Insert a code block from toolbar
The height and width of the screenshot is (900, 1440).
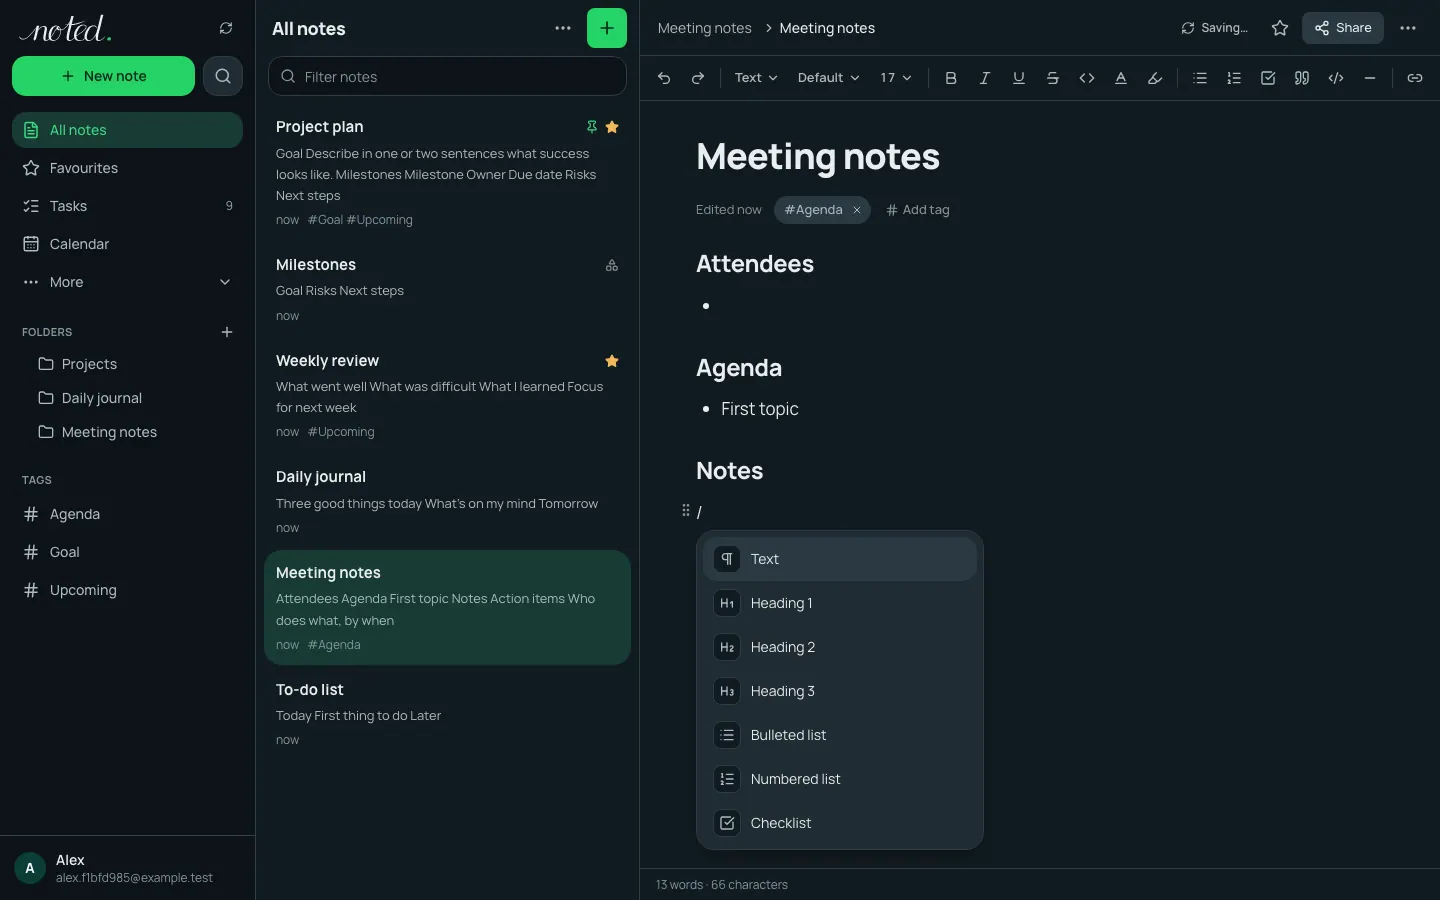(x=1336, y=78)
